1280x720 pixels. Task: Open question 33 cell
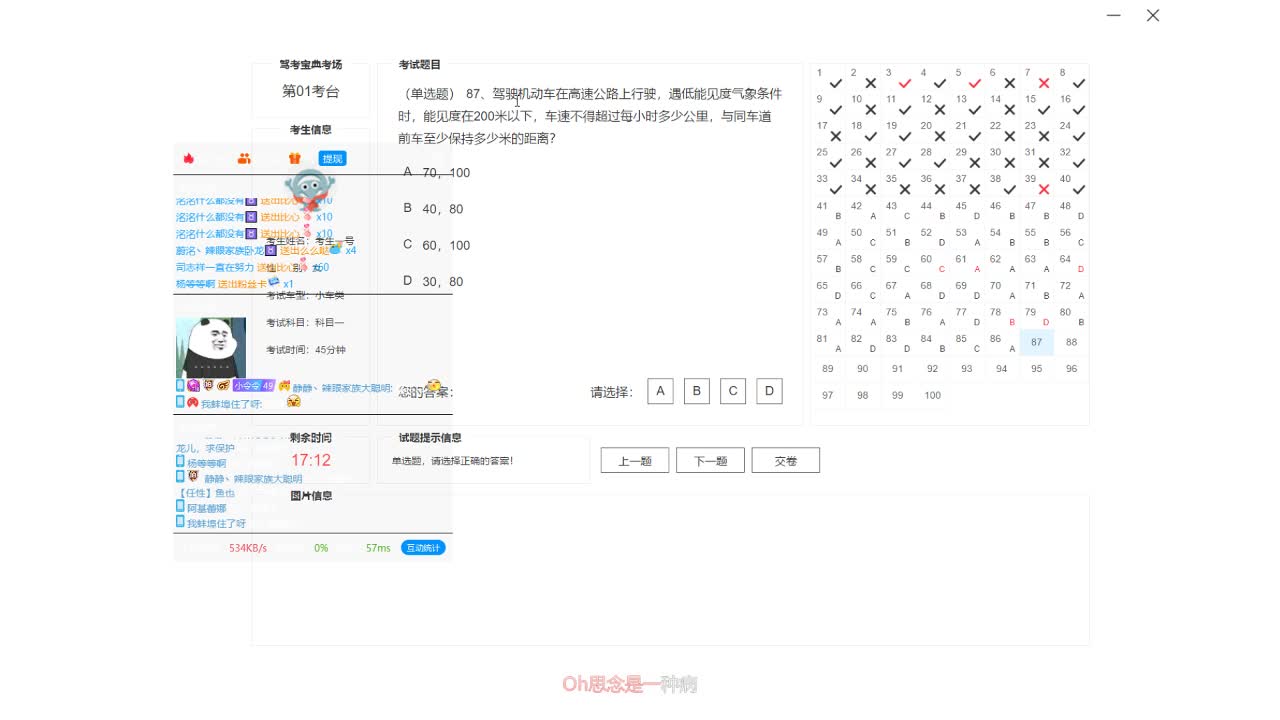pyautogui.click(x=828, y=185)
